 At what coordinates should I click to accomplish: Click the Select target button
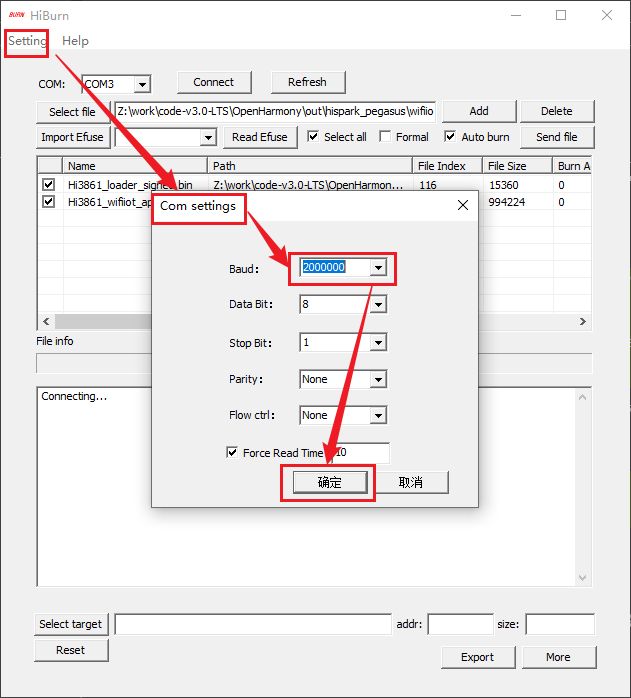pos(71,624)
